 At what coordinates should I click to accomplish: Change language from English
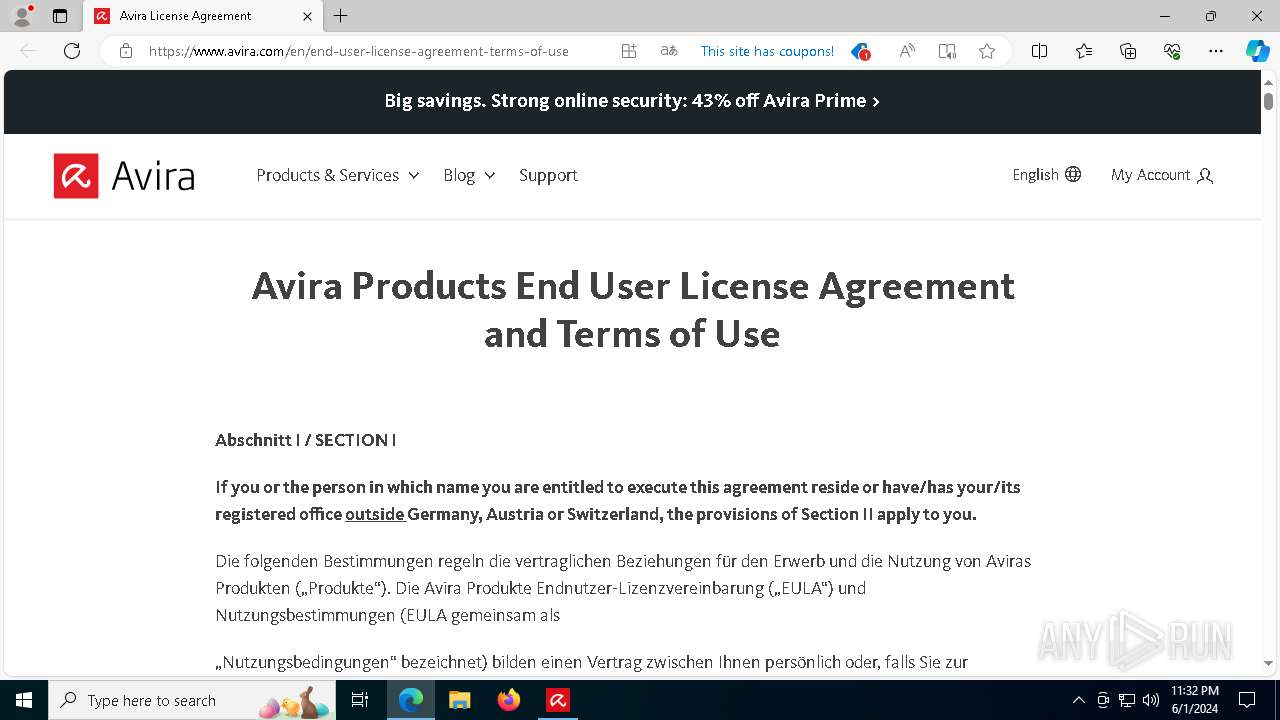1046,175
